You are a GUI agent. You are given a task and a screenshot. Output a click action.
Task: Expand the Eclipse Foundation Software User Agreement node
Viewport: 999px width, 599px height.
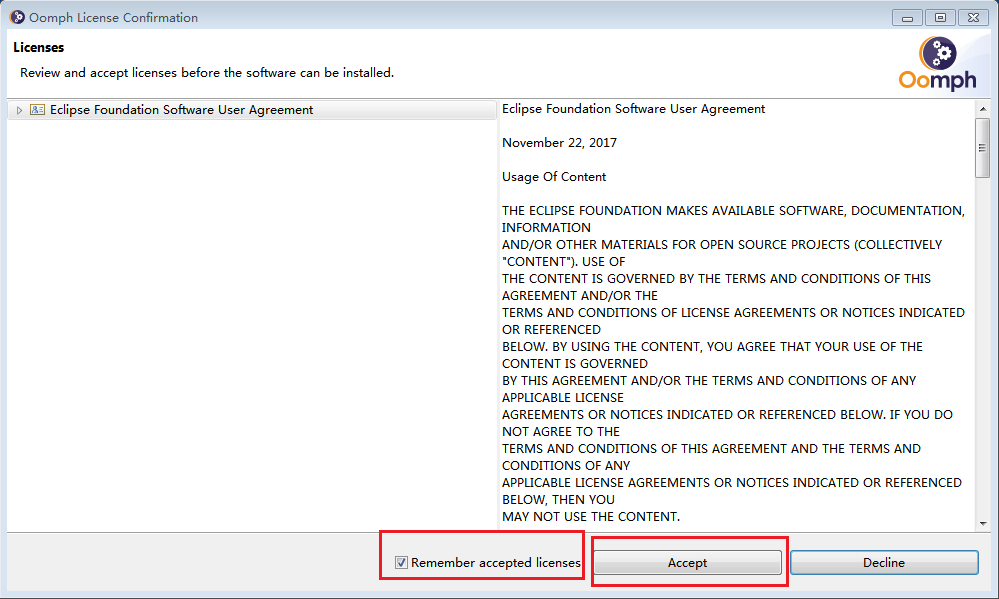coord(19,110)
